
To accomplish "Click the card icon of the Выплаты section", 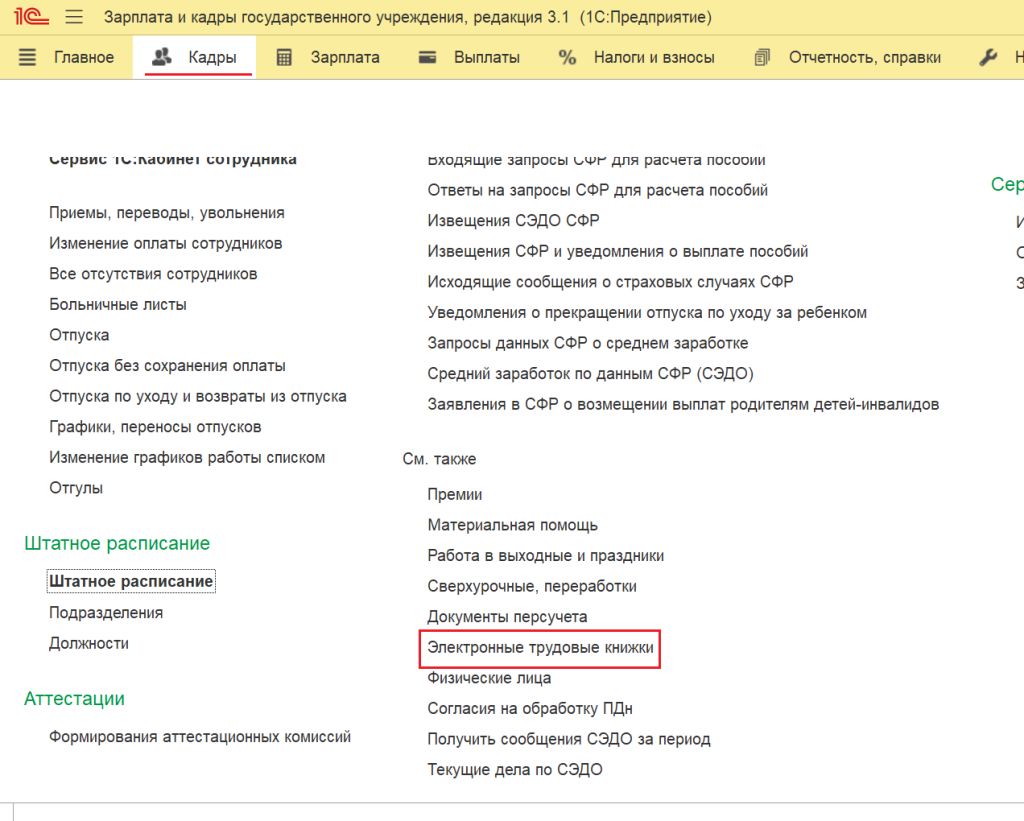I will pos(428,58).
